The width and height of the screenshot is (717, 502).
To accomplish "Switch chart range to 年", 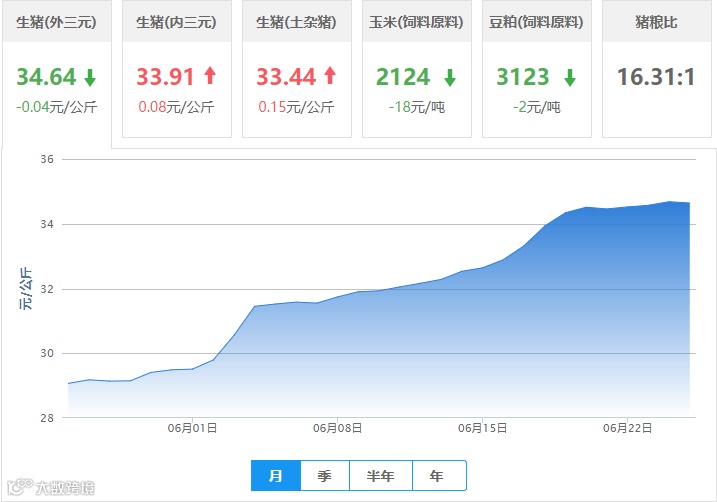I will [x=439, y=475].
